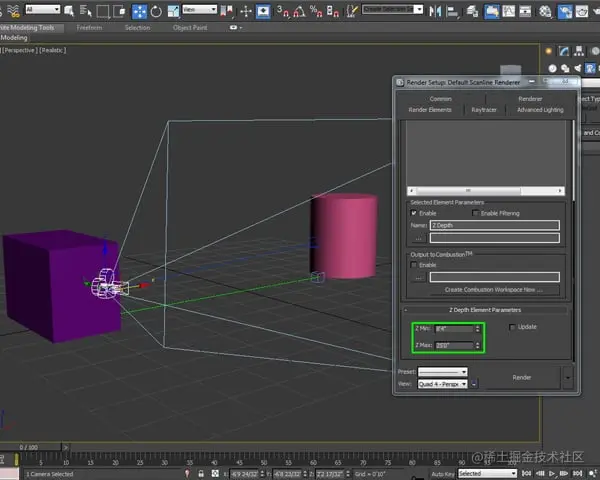The width and height of the screenshot is (600, 480).
Task: Click the time slider showing 0 / 100
Action: [29, 447]
